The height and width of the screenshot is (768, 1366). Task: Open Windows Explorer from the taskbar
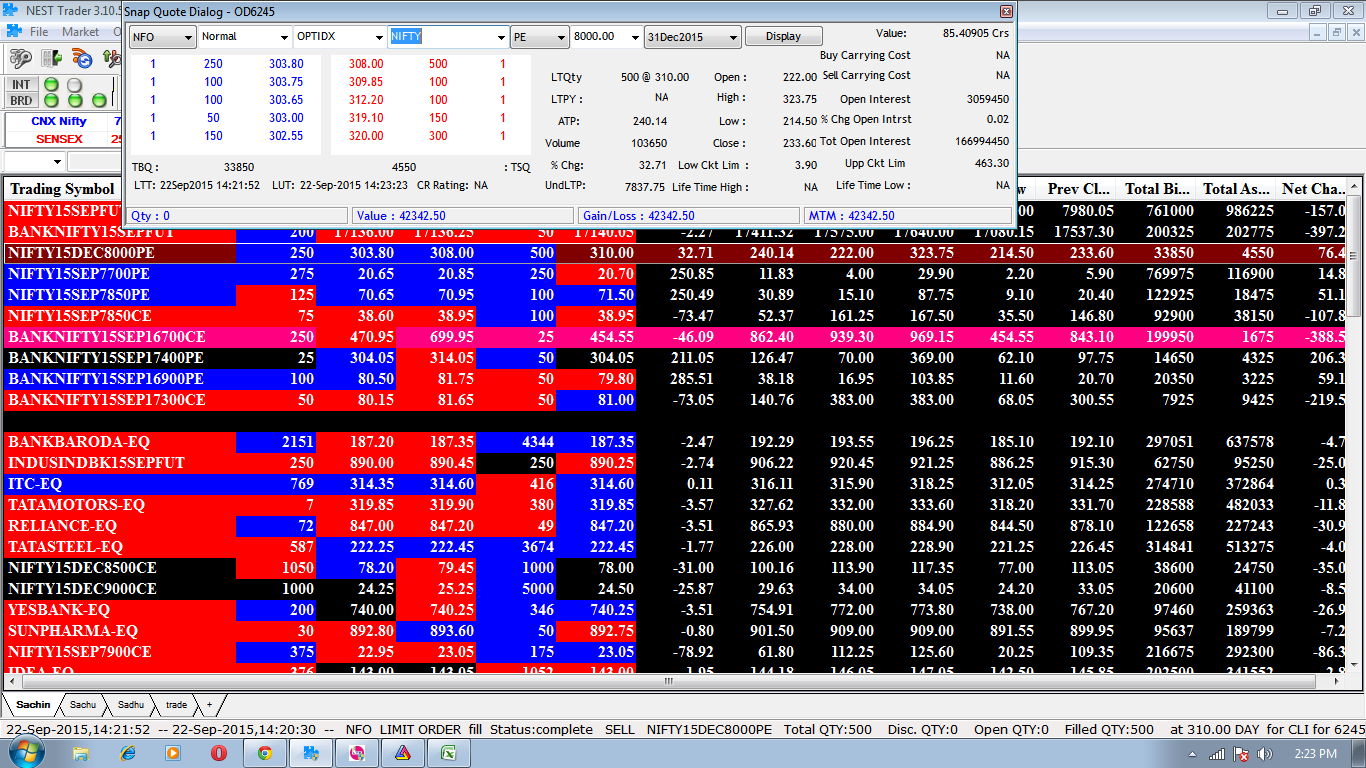tap(83, 754)
